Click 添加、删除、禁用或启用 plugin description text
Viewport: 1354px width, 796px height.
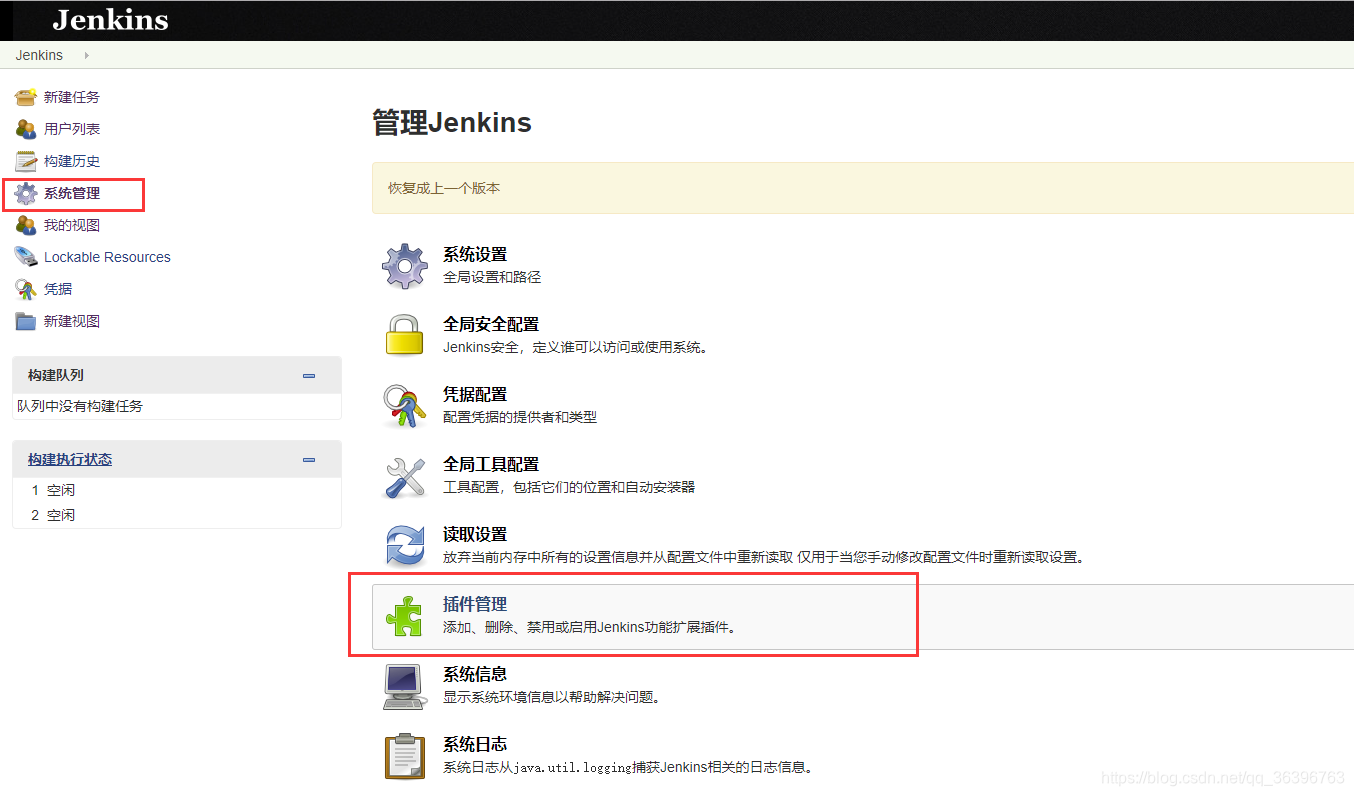point(589,627)
